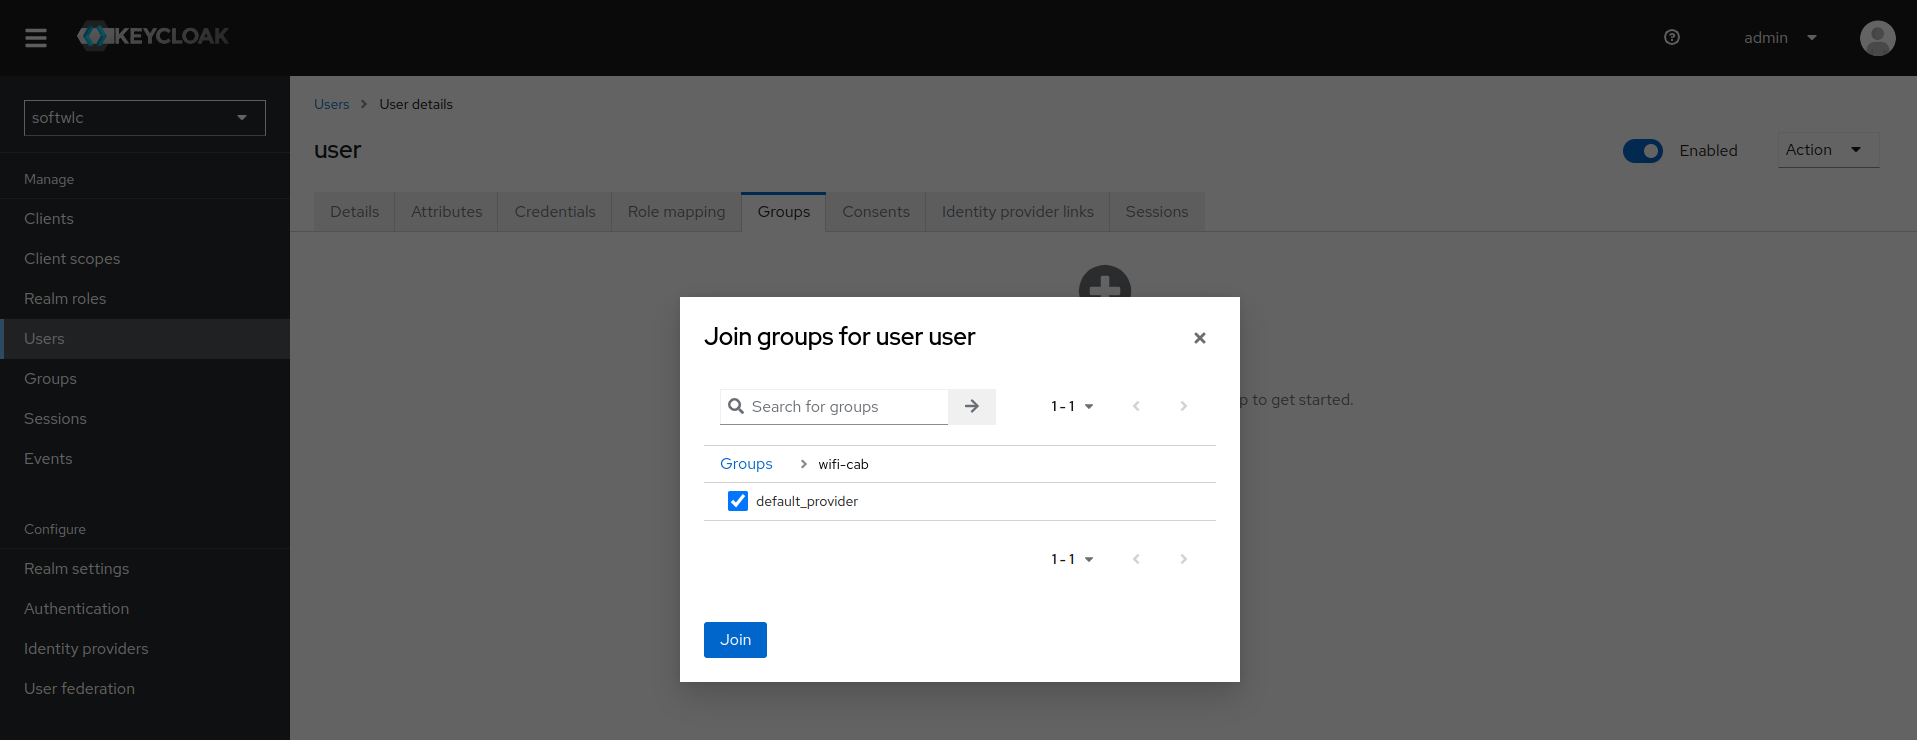The image size is (1917, 740).
Task: Click the user avatar icon
Action: click(x=1877, y=38)
